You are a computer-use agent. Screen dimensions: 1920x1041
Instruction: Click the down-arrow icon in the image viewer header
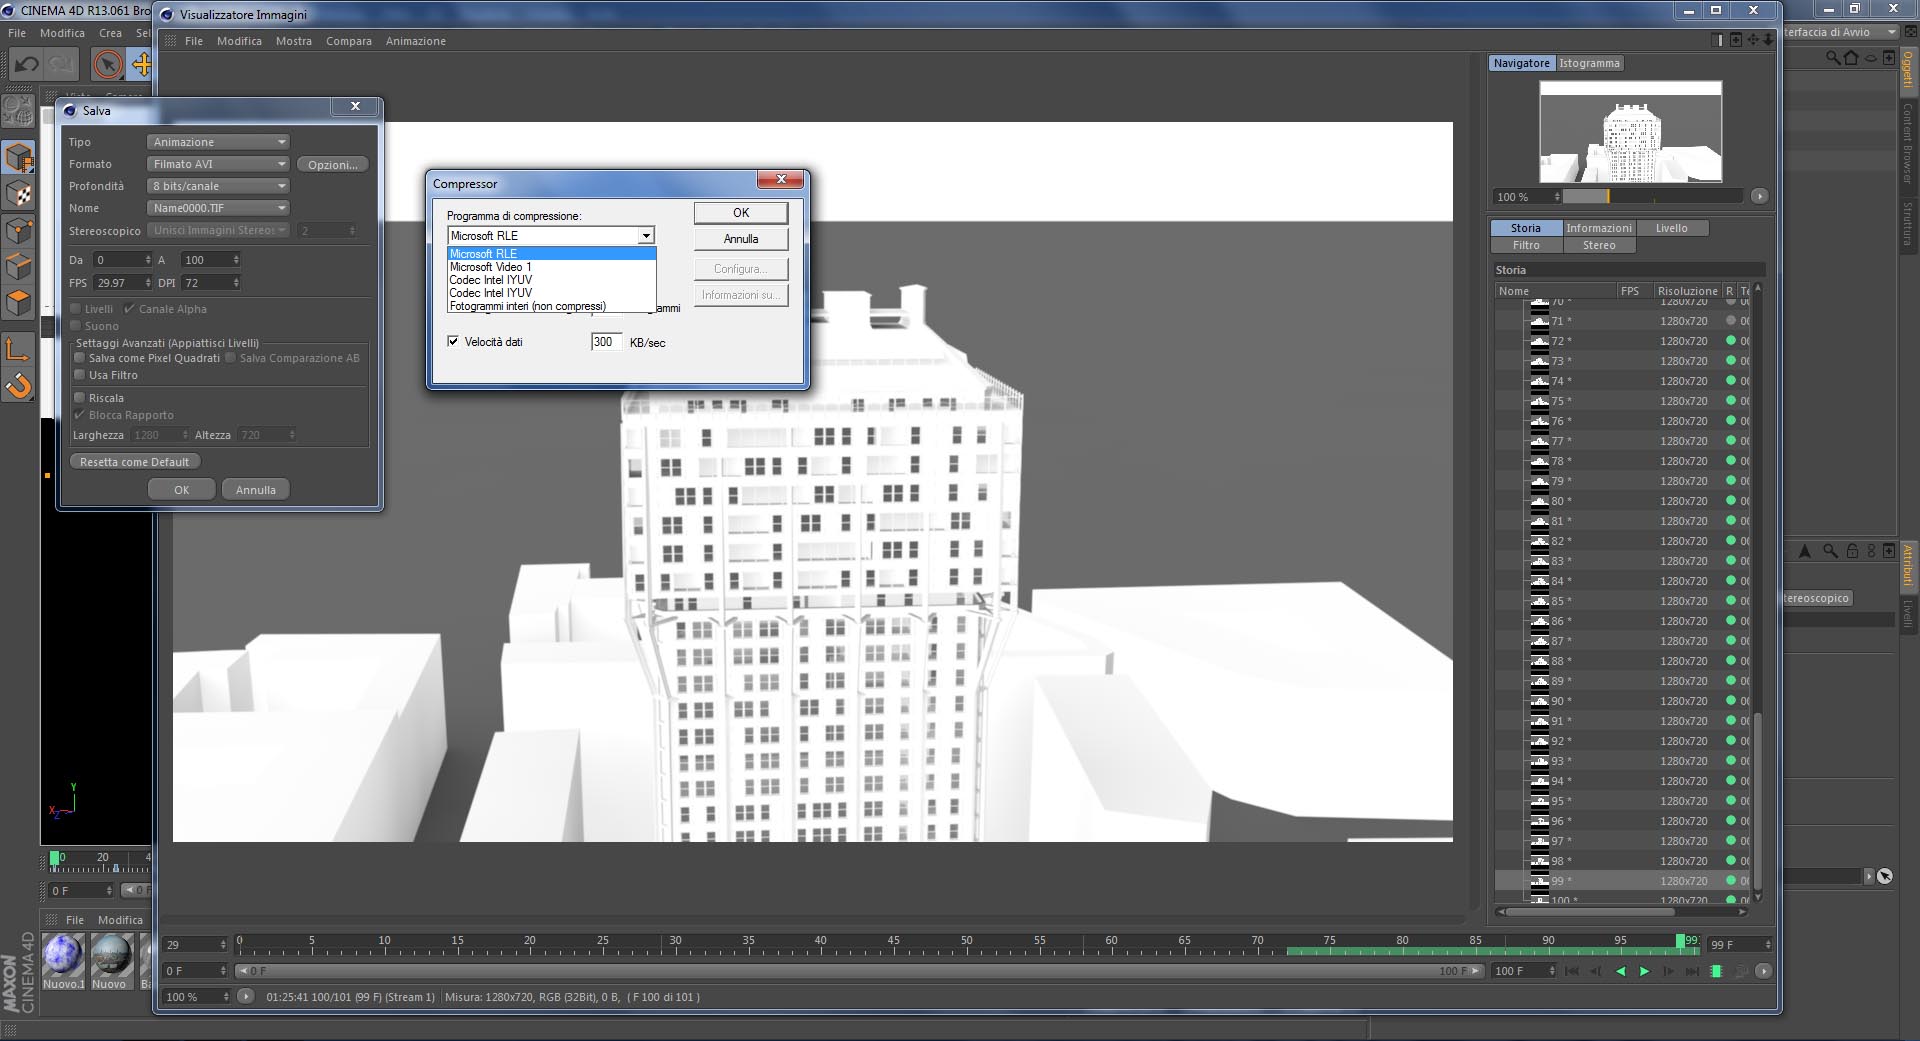pyautogui.click(x=1768, y=40)
